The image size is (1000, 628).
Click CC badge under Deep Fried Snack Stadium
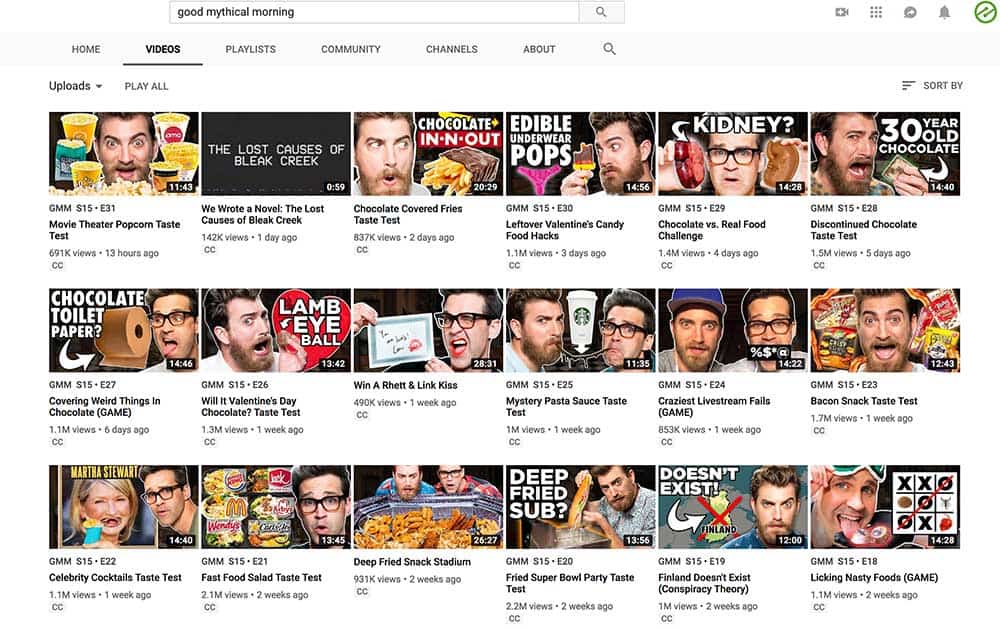[362, 592]
